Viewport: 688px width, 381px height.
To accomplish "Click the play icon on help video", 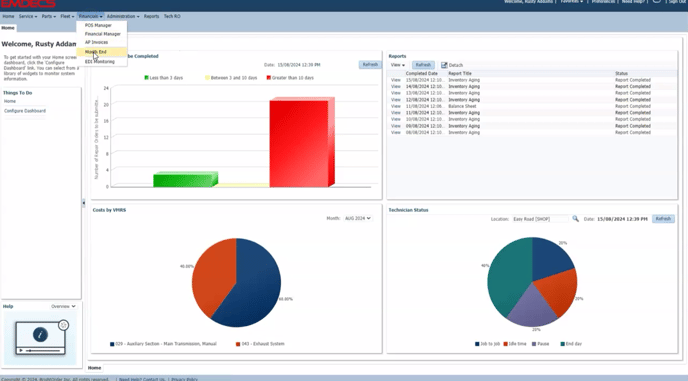I will pyautogui.click(x=21, y=350).
